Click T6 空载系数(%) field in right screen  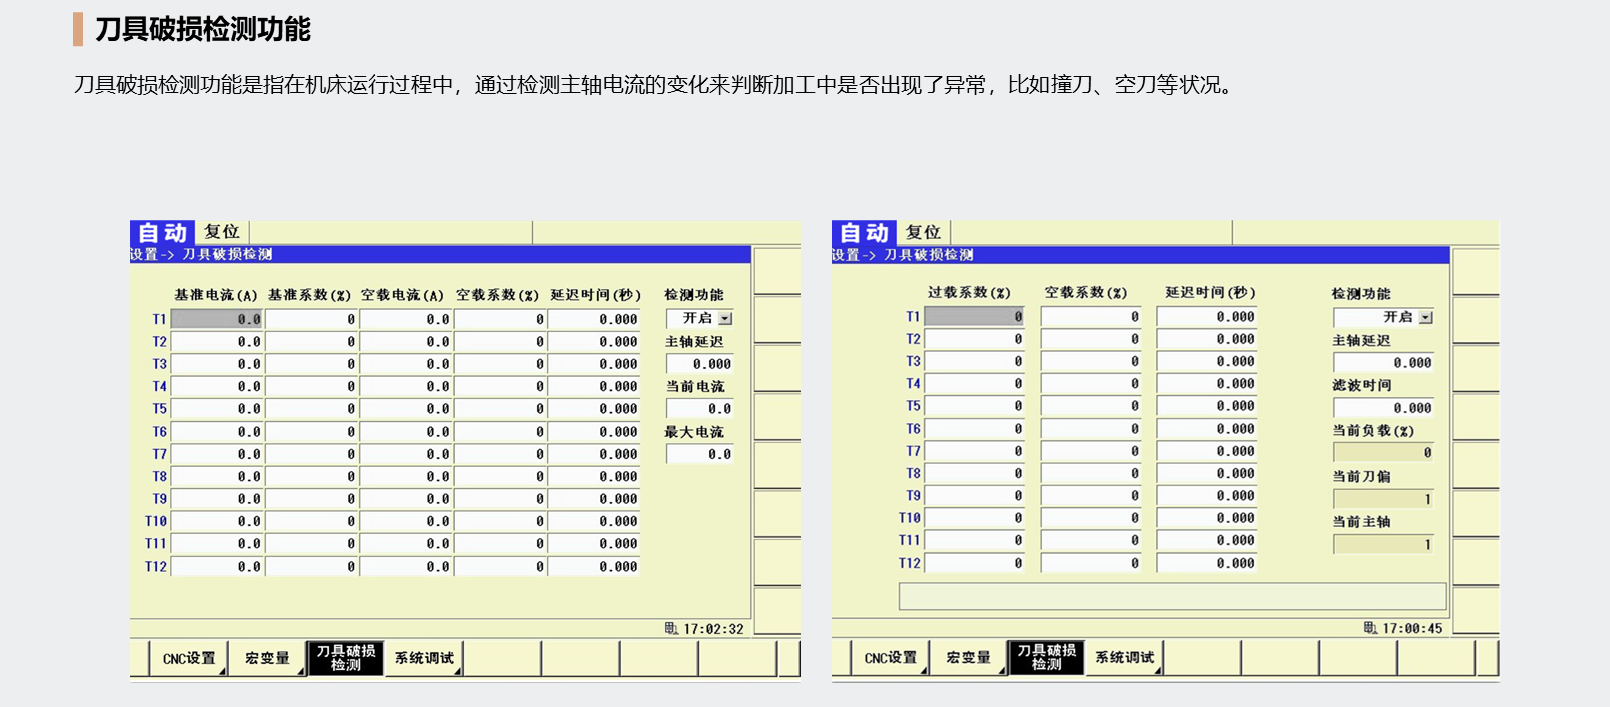pyautogui.click(x=1091, y=429)
